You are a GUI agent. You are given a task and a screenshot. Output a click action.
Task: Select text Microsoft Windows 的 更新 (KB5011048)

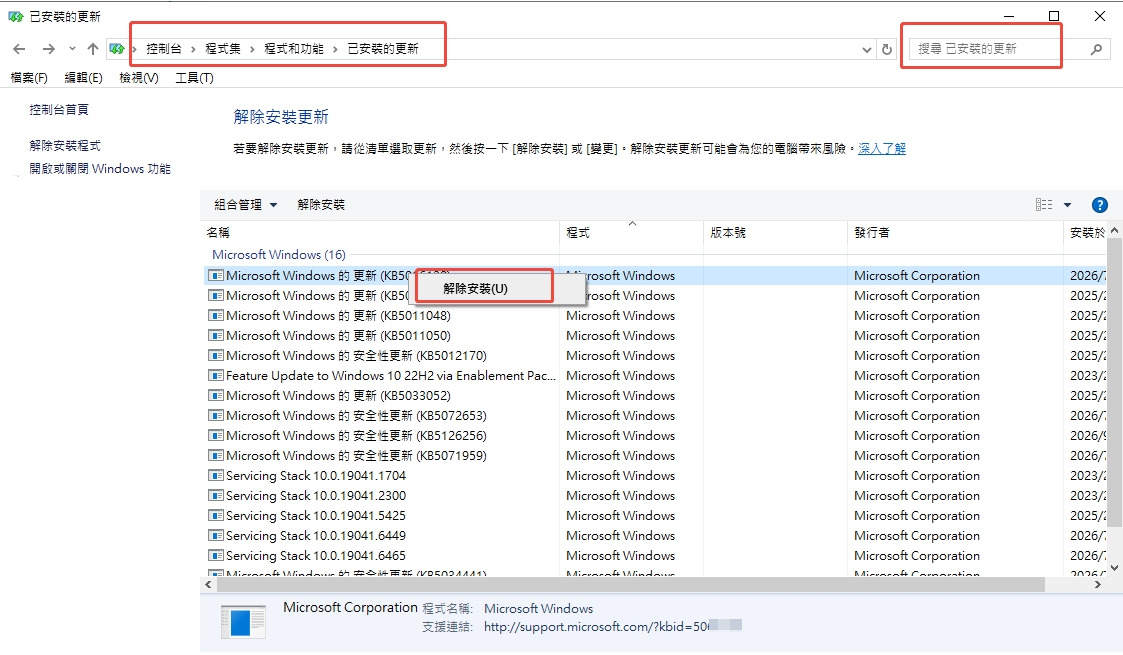pos(338,316)
